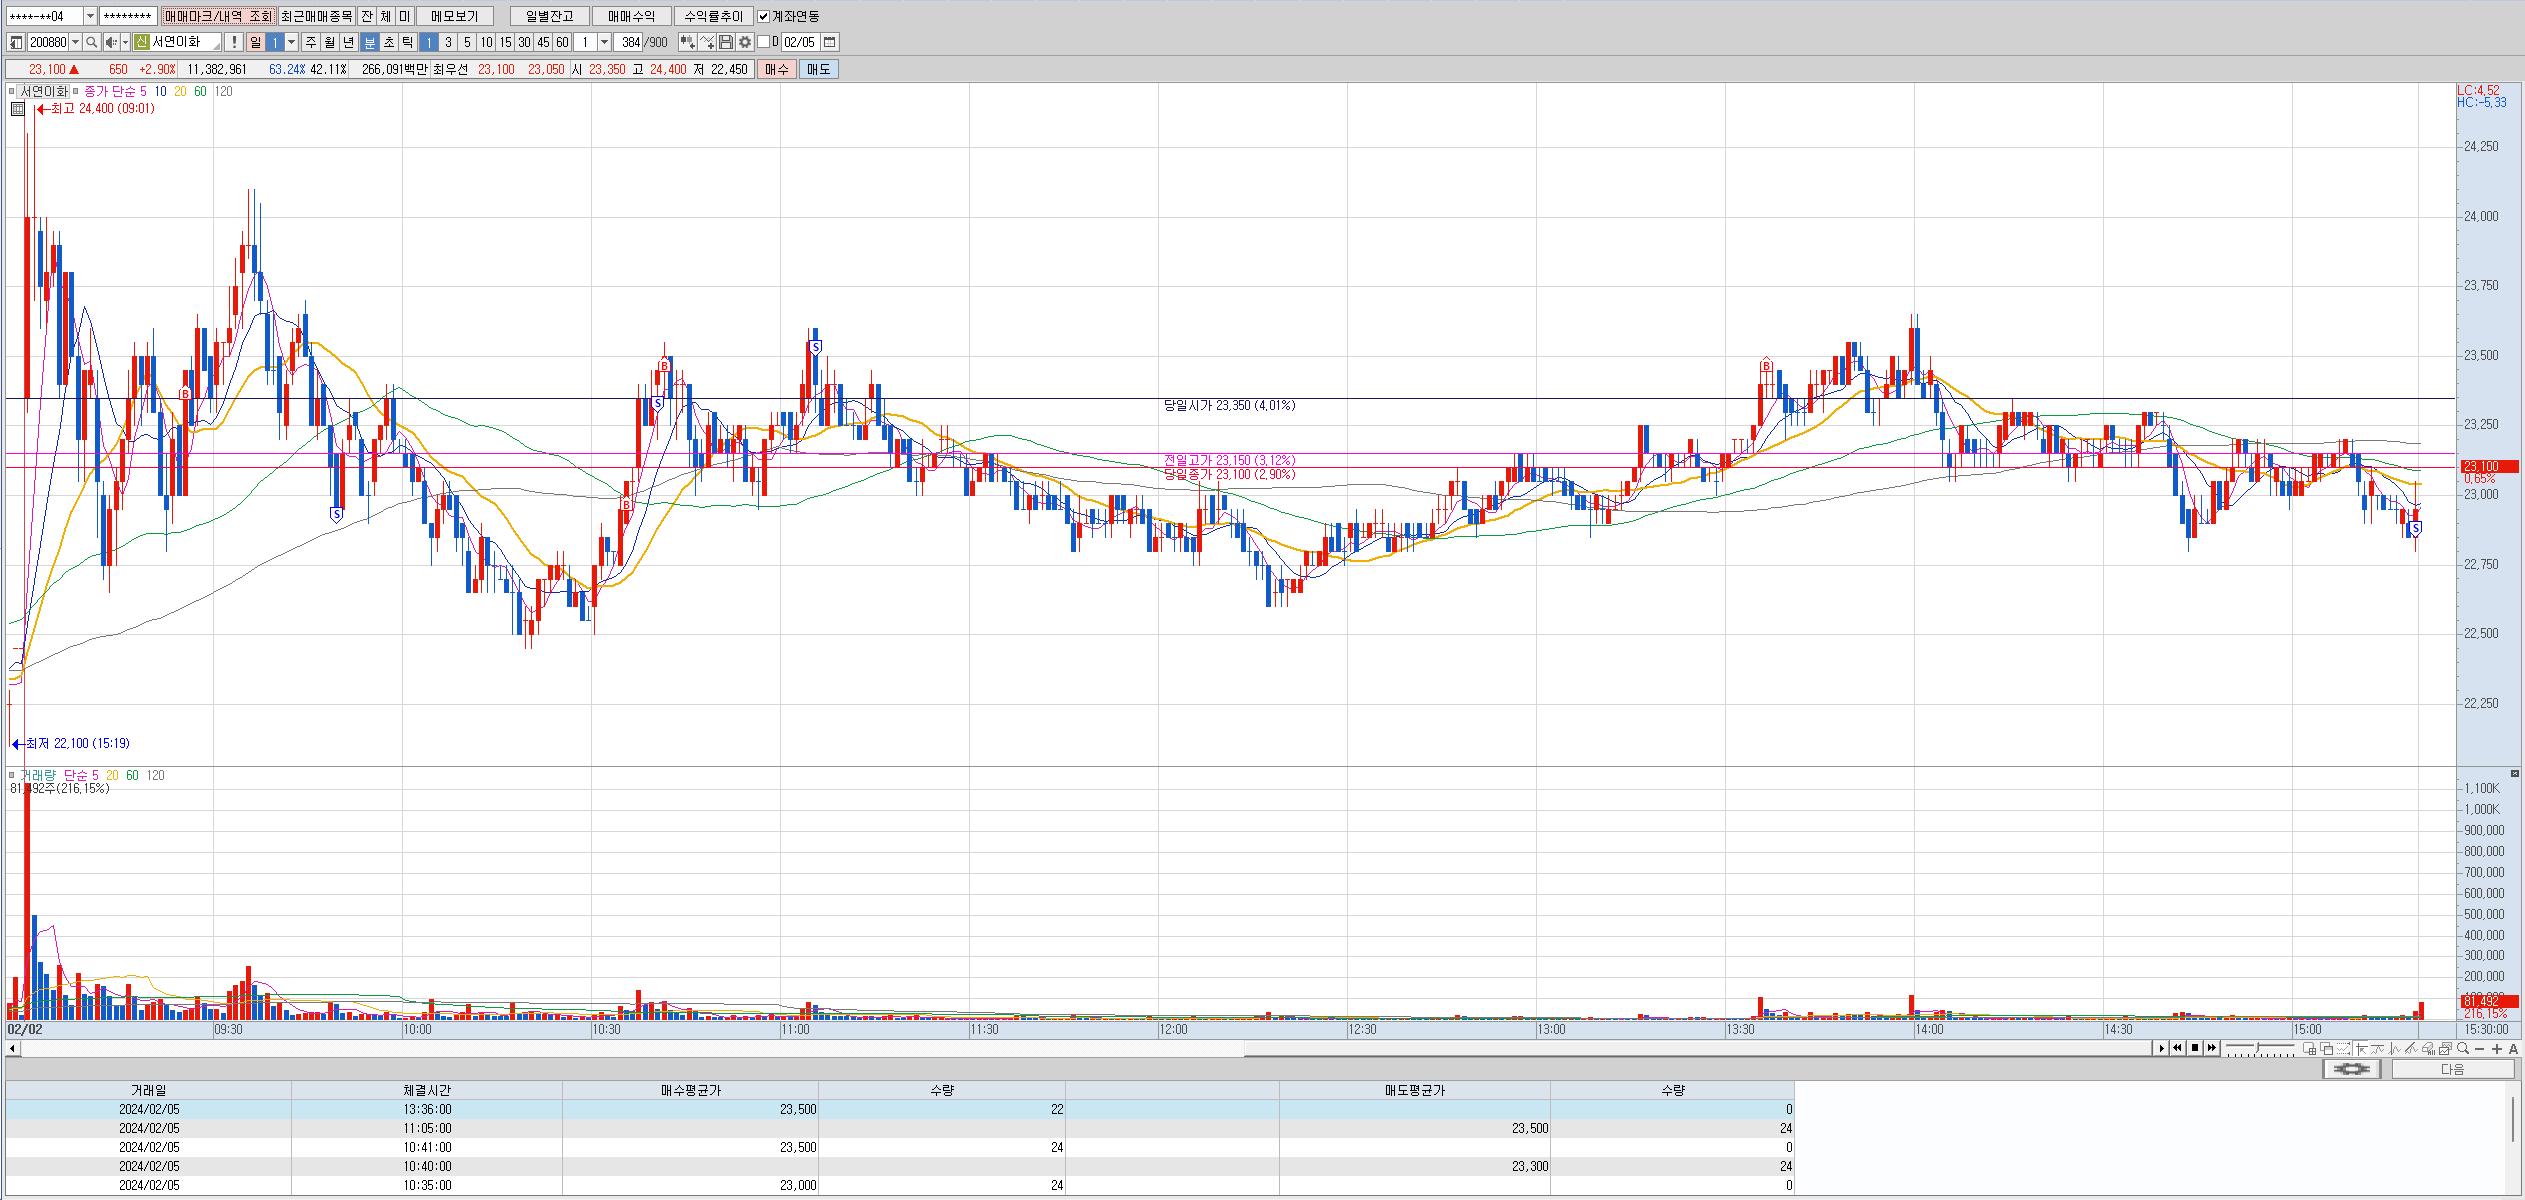Expand the stock code 200880 dropdown

click(x=76, y=42)
